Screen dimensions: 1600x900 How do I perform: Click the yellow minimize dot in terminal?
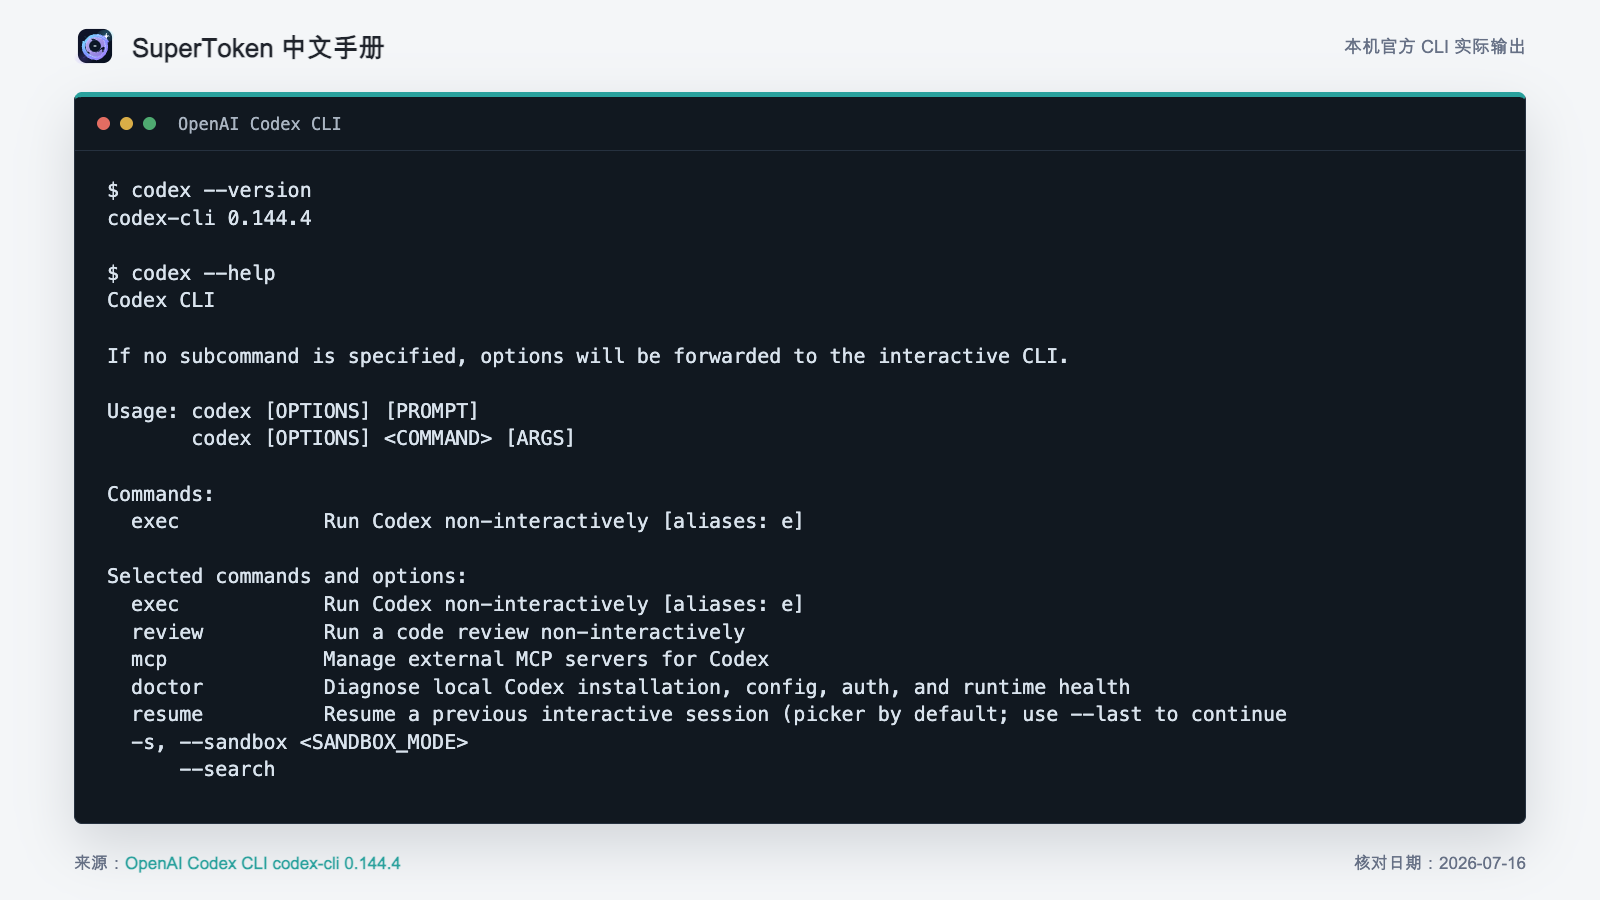pos(126,124)
